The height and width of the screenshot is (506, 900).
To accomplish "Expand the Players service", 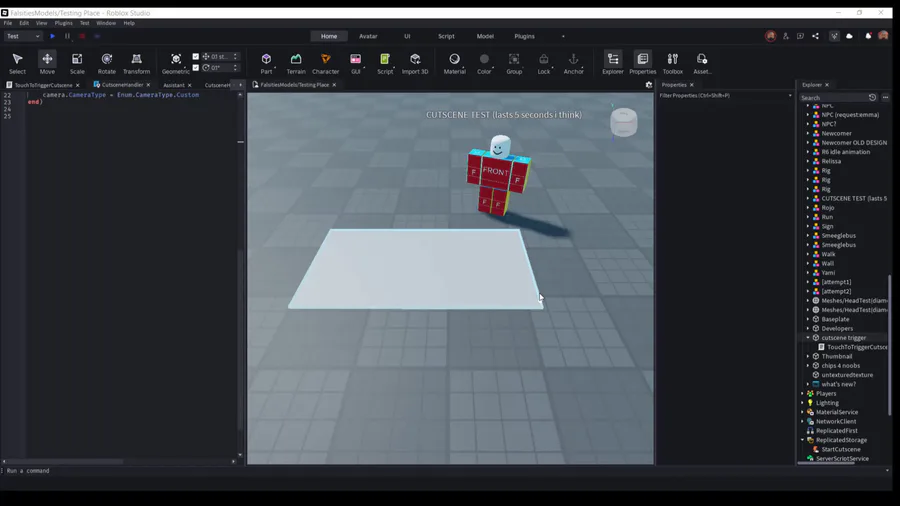I will coord(803,394).
